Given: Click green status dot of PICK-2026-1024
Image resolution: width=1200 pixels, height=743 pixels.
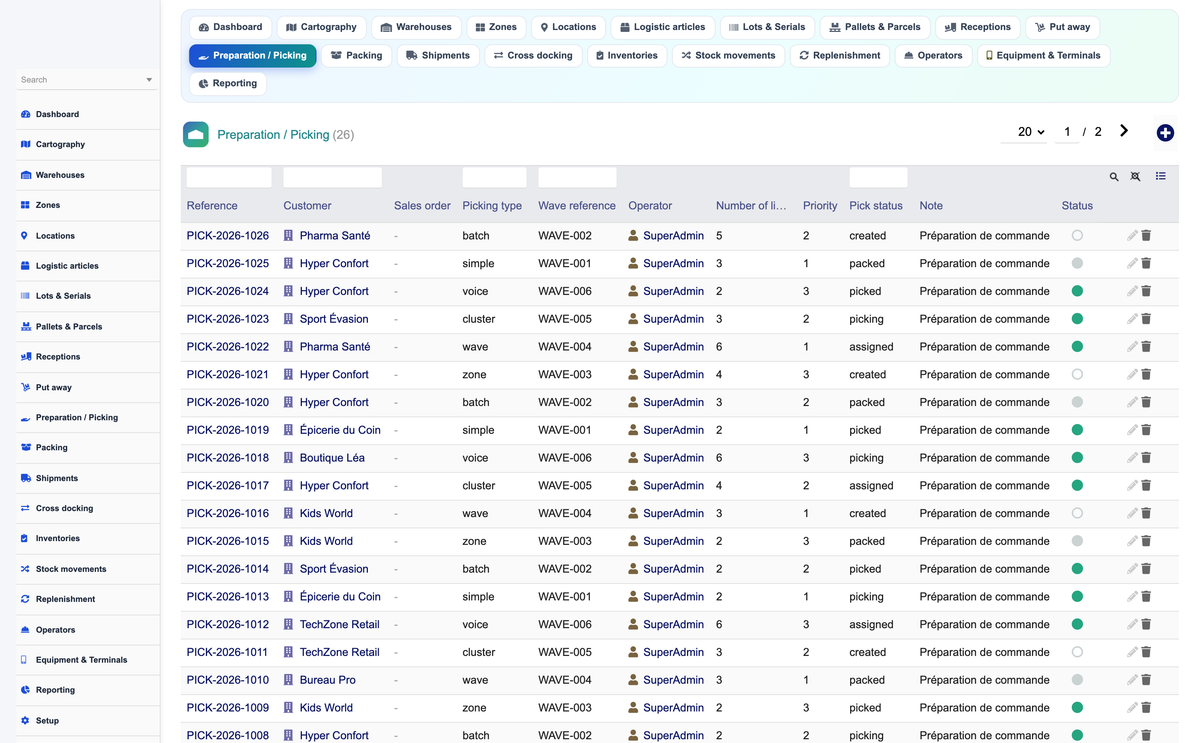Looking at the screenshot, I should pos(1077,291).
